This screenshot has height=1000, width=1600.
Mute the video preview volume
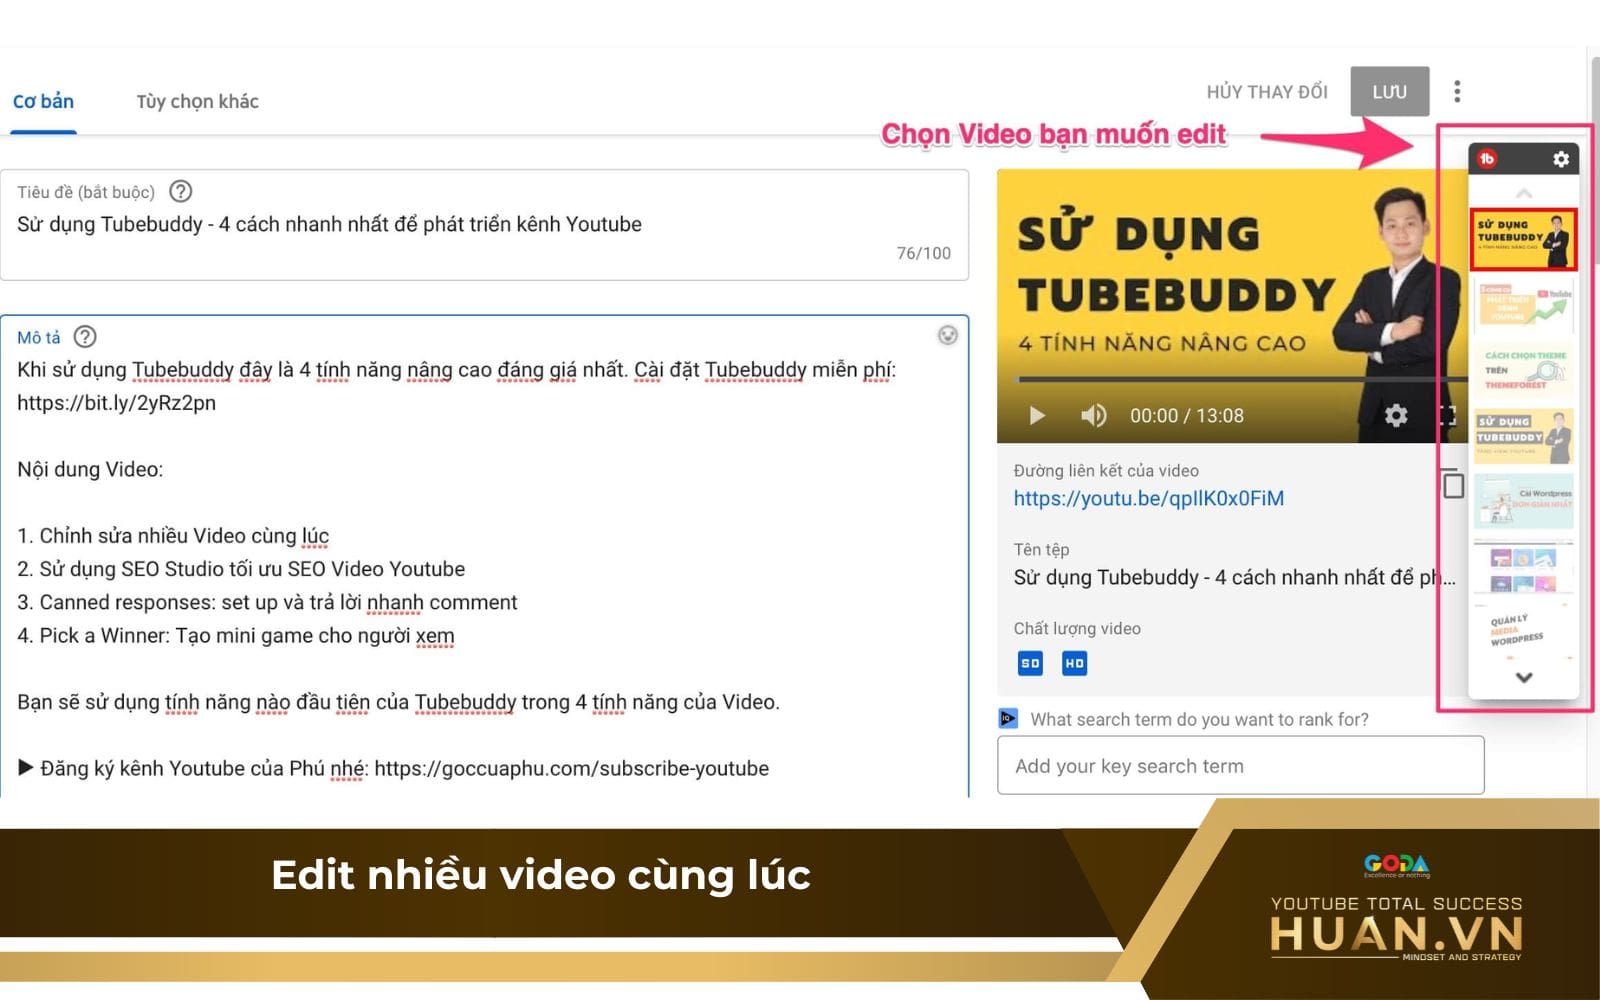click(x=1093, y=415)
